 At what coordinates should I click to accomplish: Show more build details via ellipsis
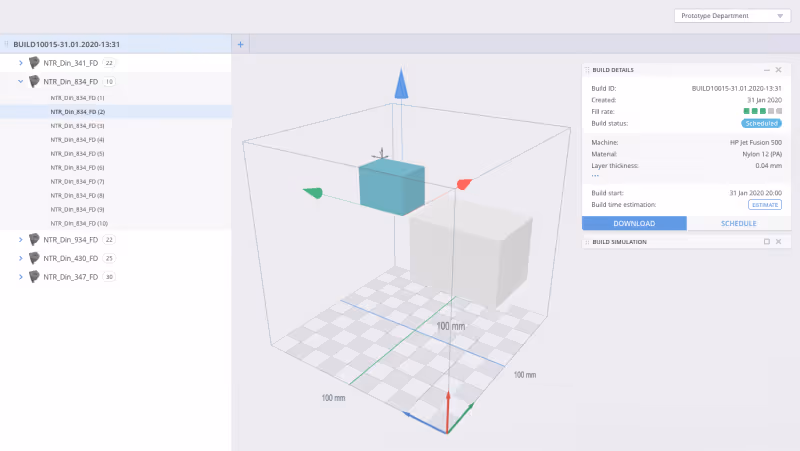[595, 176]
